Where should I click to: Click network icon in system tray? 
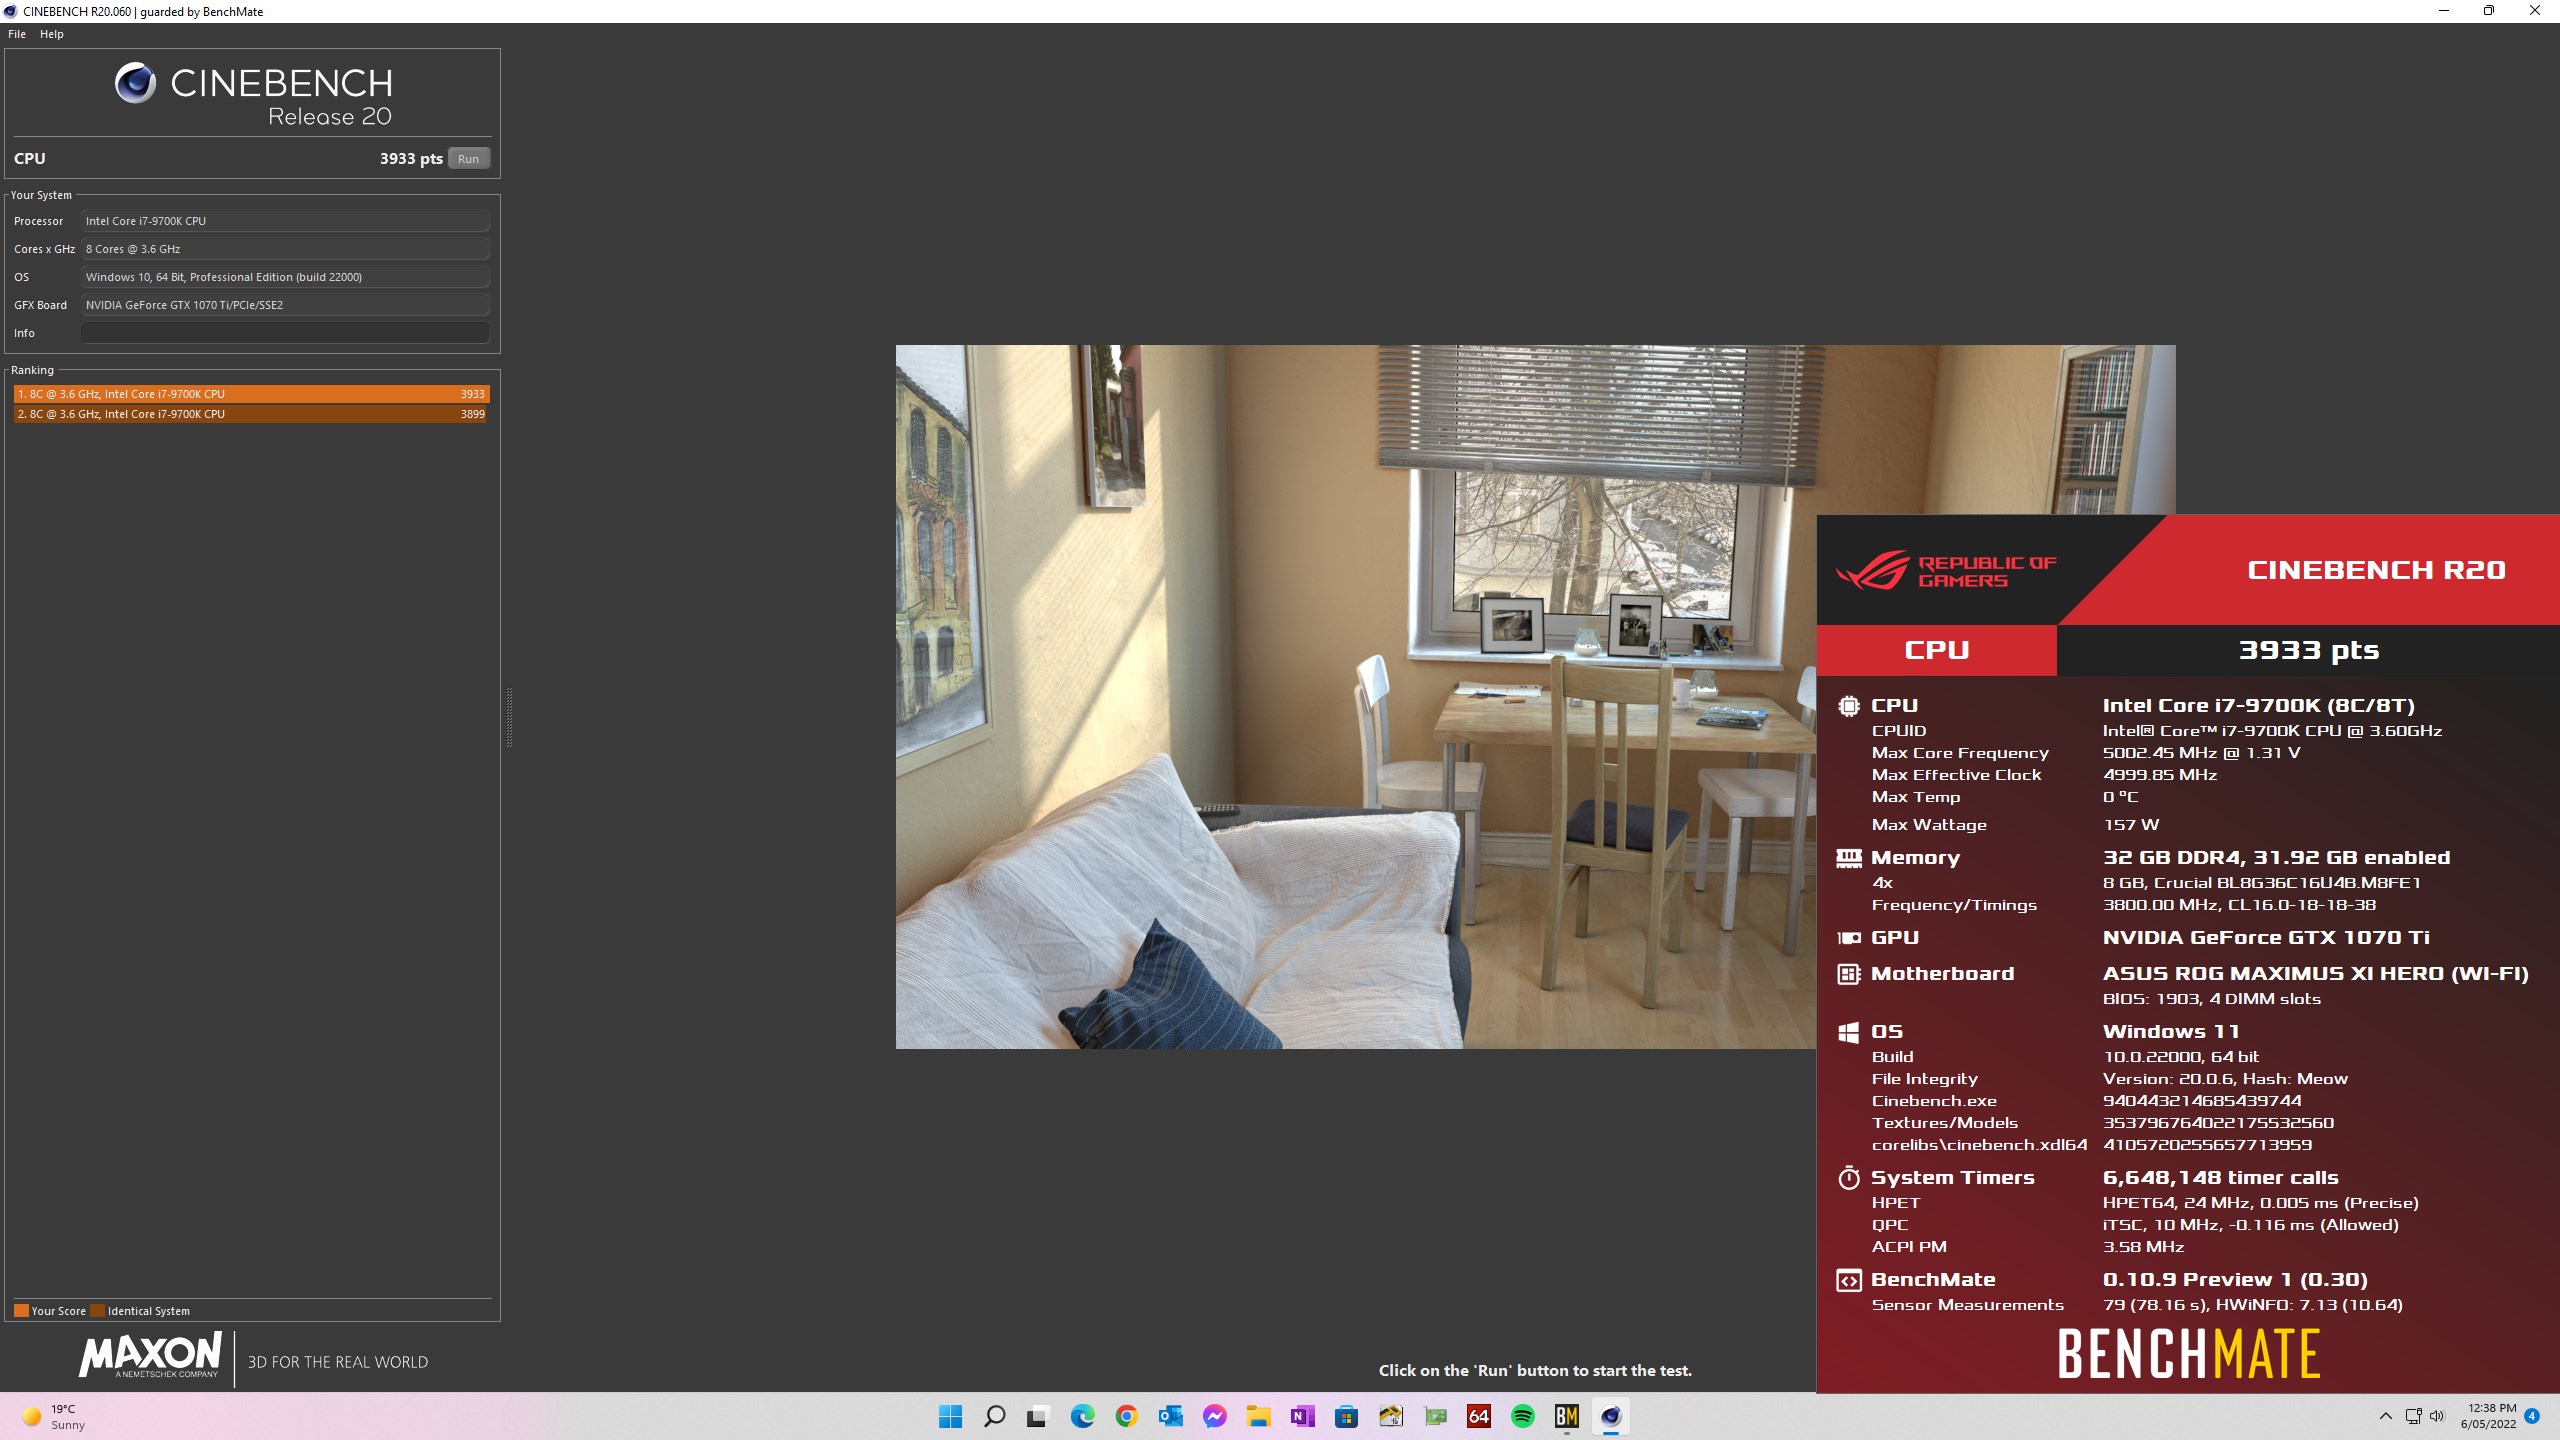[2413, 1416]
